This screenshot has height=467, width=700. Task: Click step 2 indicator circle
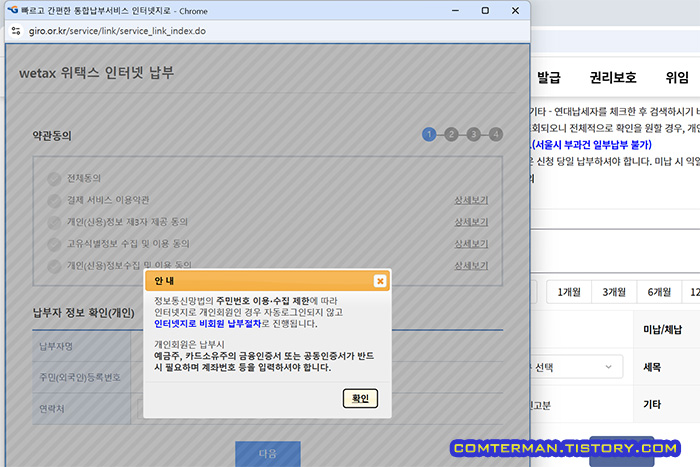pyautogui.click(x=451, y=134)
